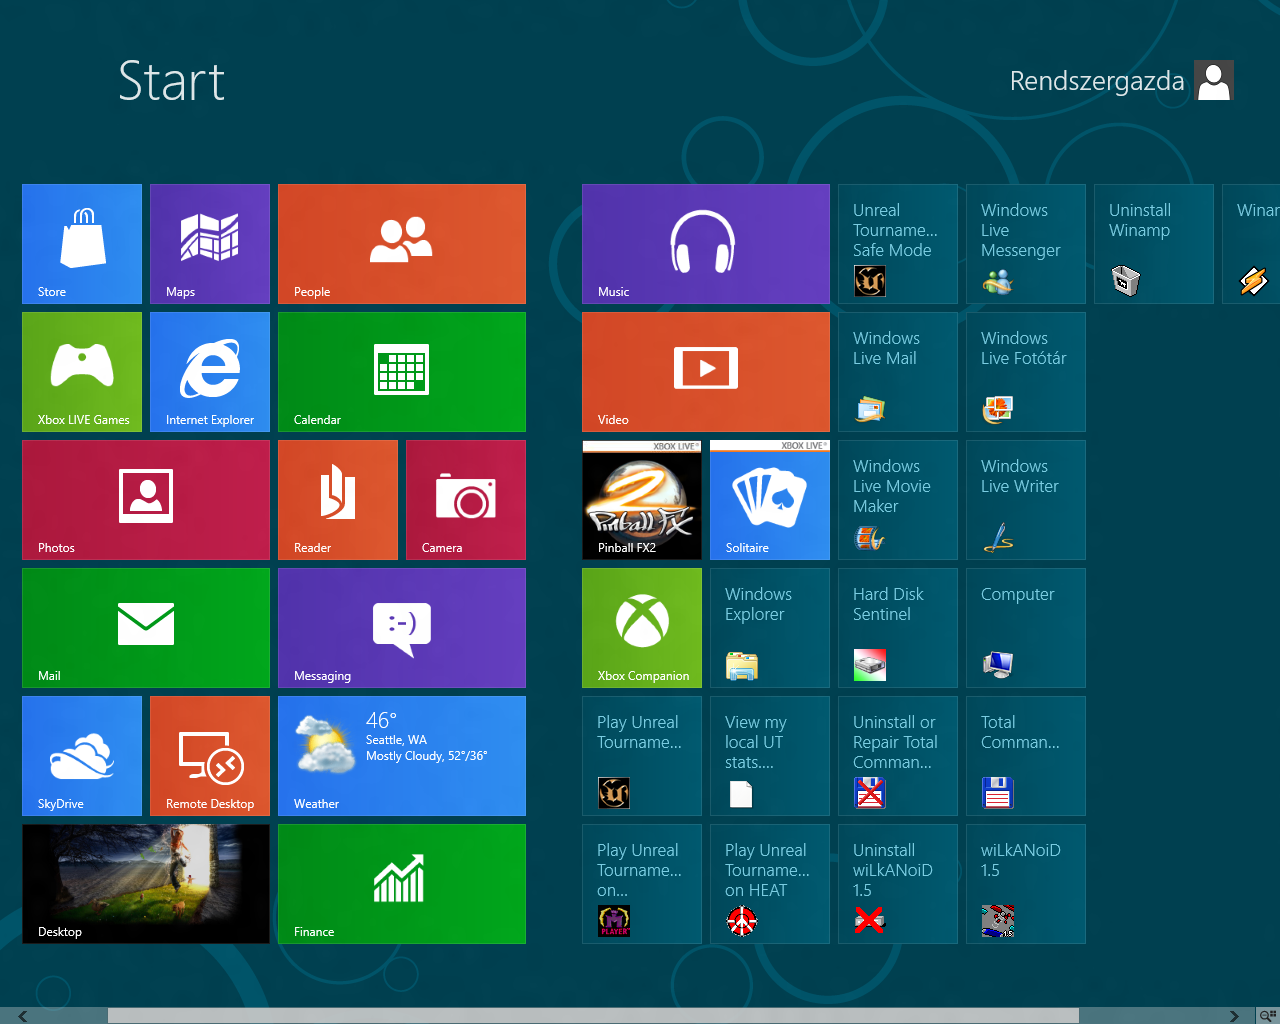The height and width of the screenshot is (1024, 1280).
Task: Start Xbox LIVE Games
Action: (x=81, y=371)
